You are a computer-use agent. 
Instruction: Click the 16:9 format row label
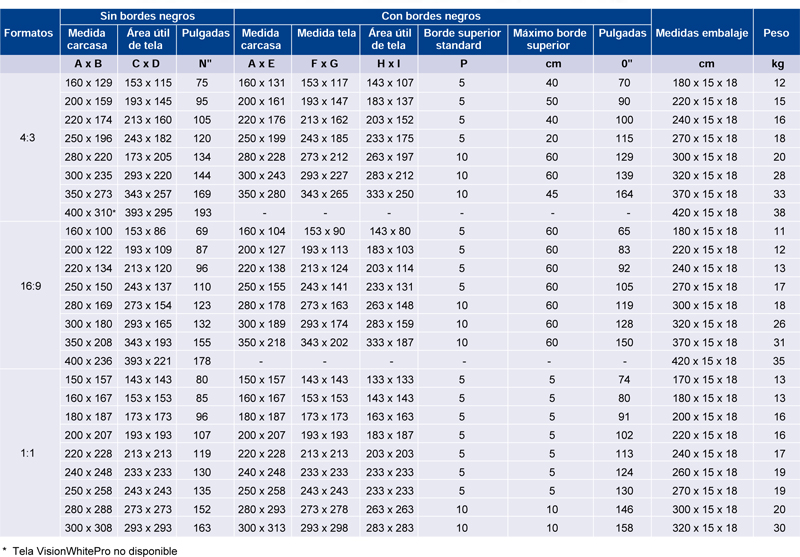coord(29,285)
